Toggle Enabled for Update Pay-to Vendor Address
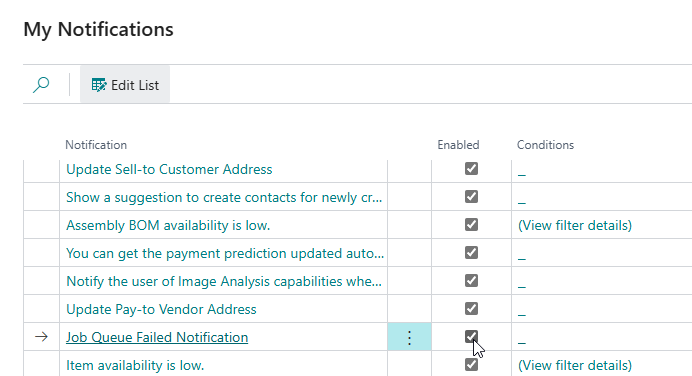692x376 pixels. pyautogui.click(x=471, y=308)
